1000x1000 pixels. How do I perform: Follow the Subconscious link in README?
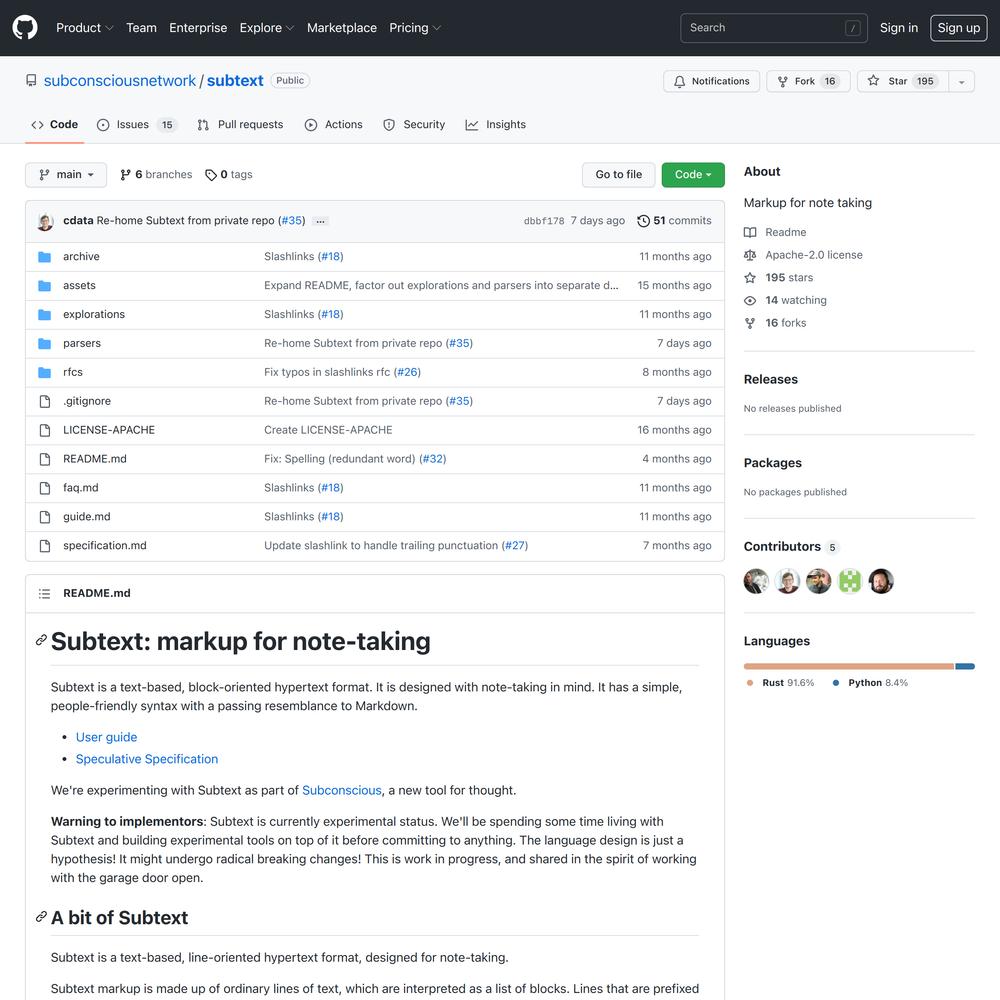tap(341, 790)
